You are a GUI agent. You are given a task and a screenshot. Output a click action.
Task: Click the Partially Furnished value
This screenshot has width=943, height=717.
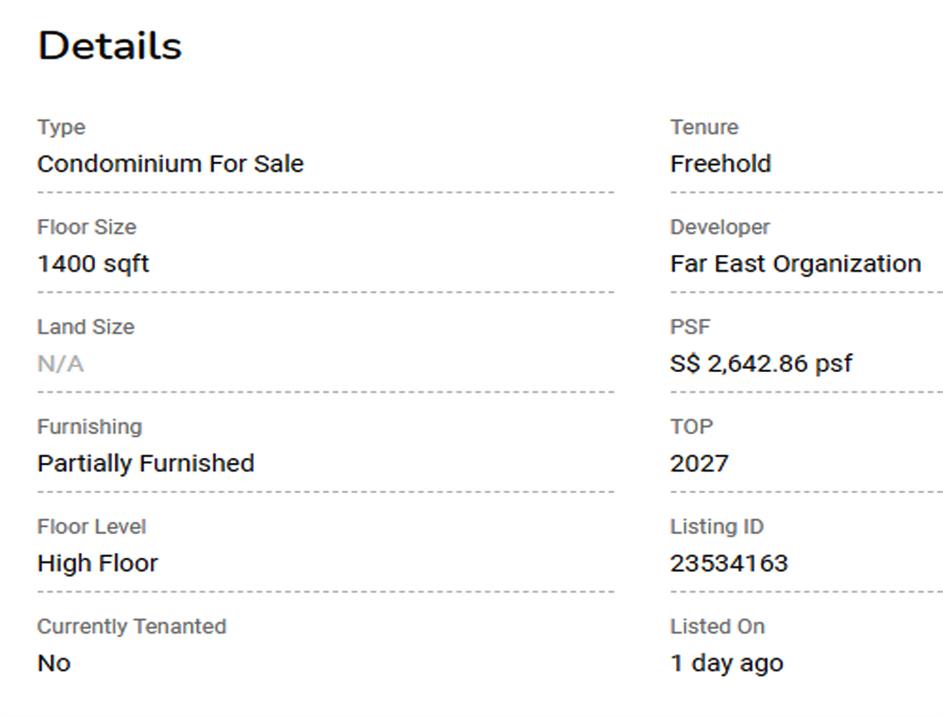(x=145, y=464)
